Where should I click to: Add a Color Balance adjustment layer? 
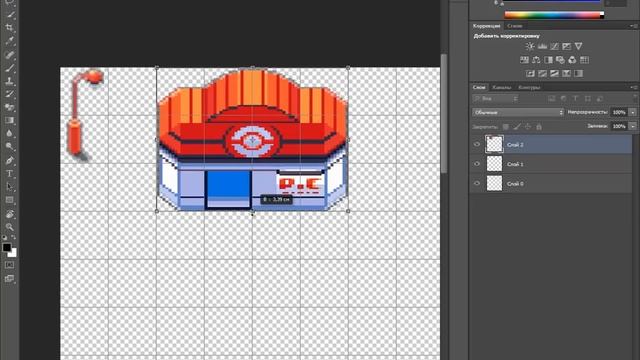tap(536, 60)
